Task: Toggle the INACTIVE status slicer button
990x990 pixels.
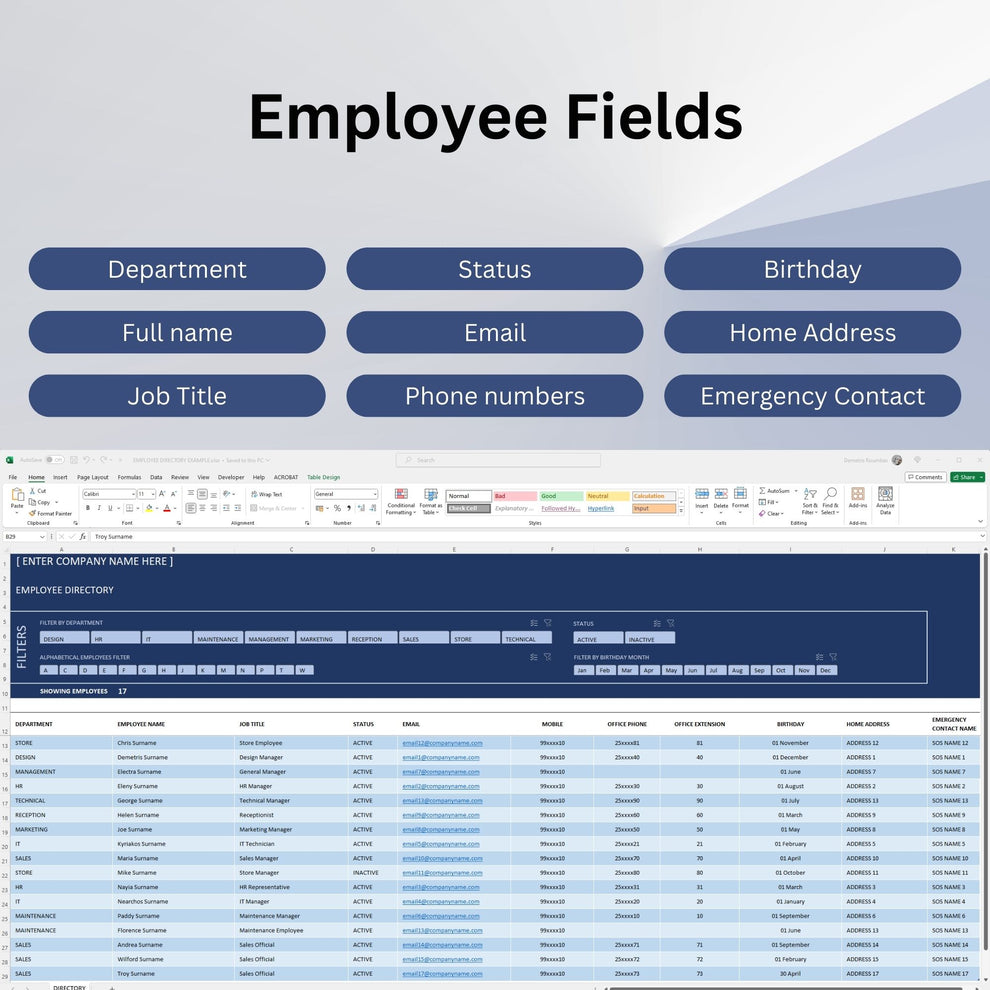Action: 650,639
